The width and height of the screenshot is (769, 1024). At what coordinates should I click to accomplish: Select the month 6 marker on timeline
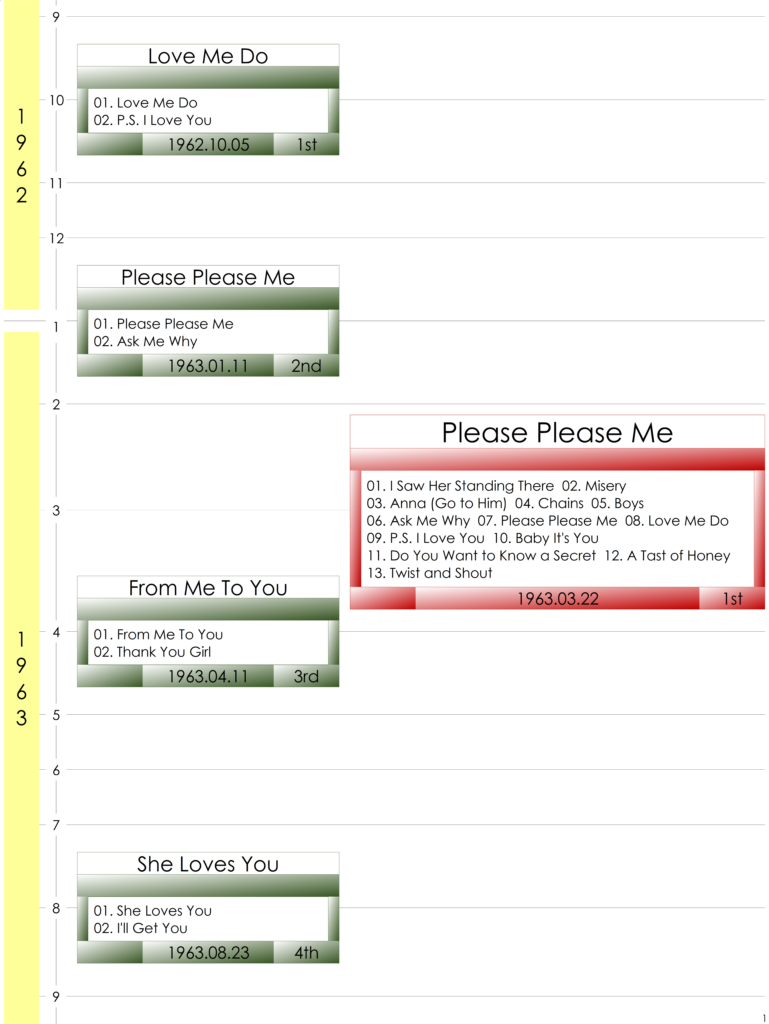[55, 770]
